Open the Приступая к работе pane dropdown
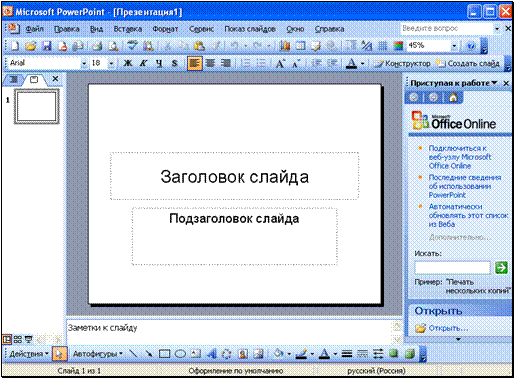 (x=494, y=83)
